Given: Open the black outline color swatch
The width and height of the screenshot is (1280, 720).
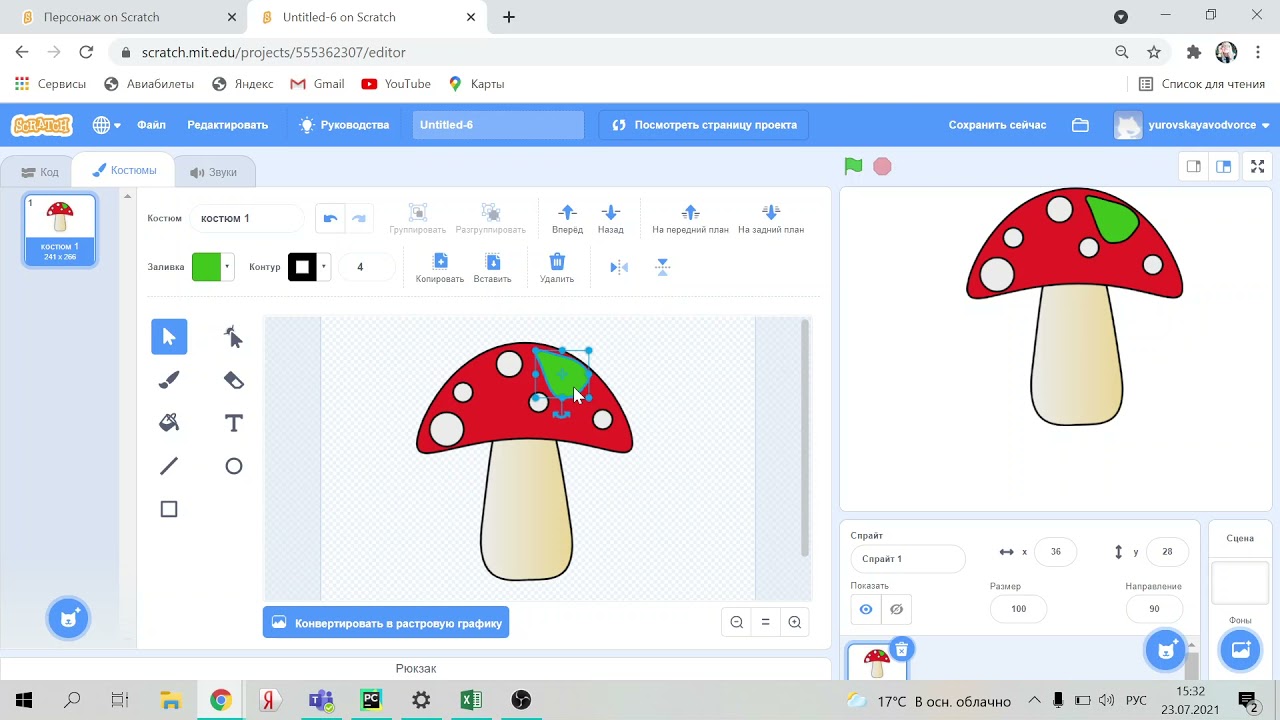Looking at the screenshot, I should [308, 267].
